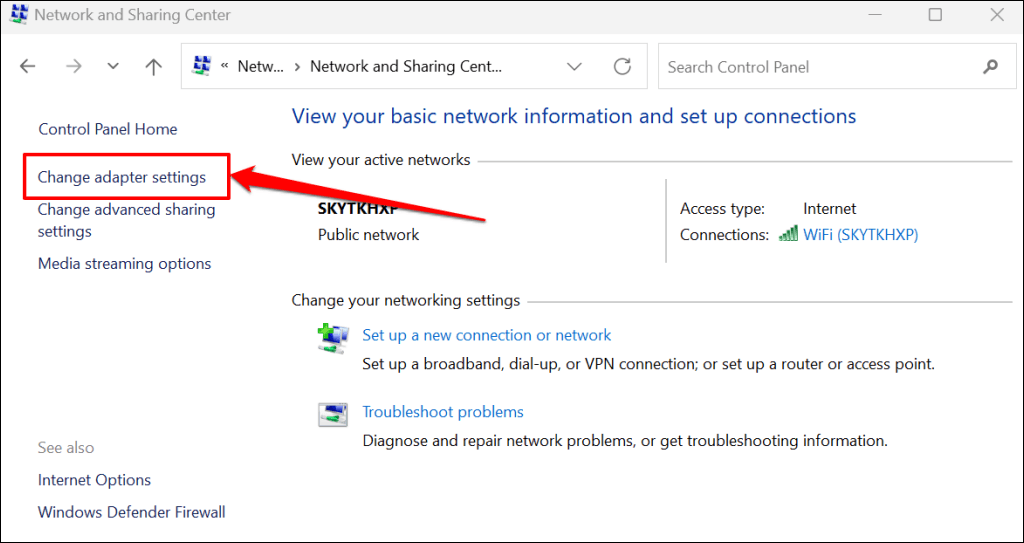The image size is (1024, 543).
Task: Click the breadcrumb overflow chevron
Action: pyautogui.click(x=226, y=67)
